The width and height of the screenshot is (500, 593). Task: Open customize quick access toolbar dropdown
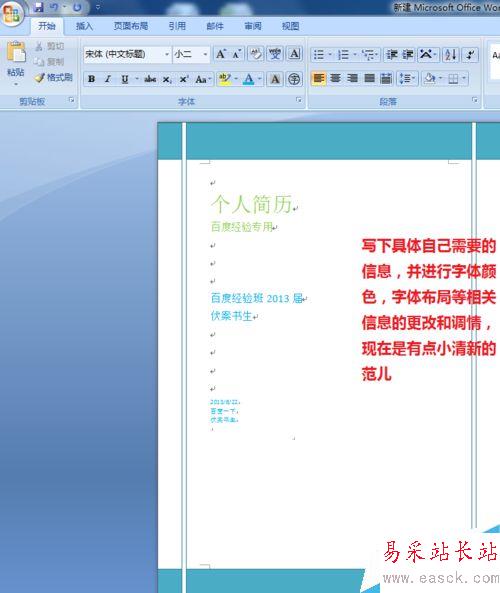[x=98, y=7]
